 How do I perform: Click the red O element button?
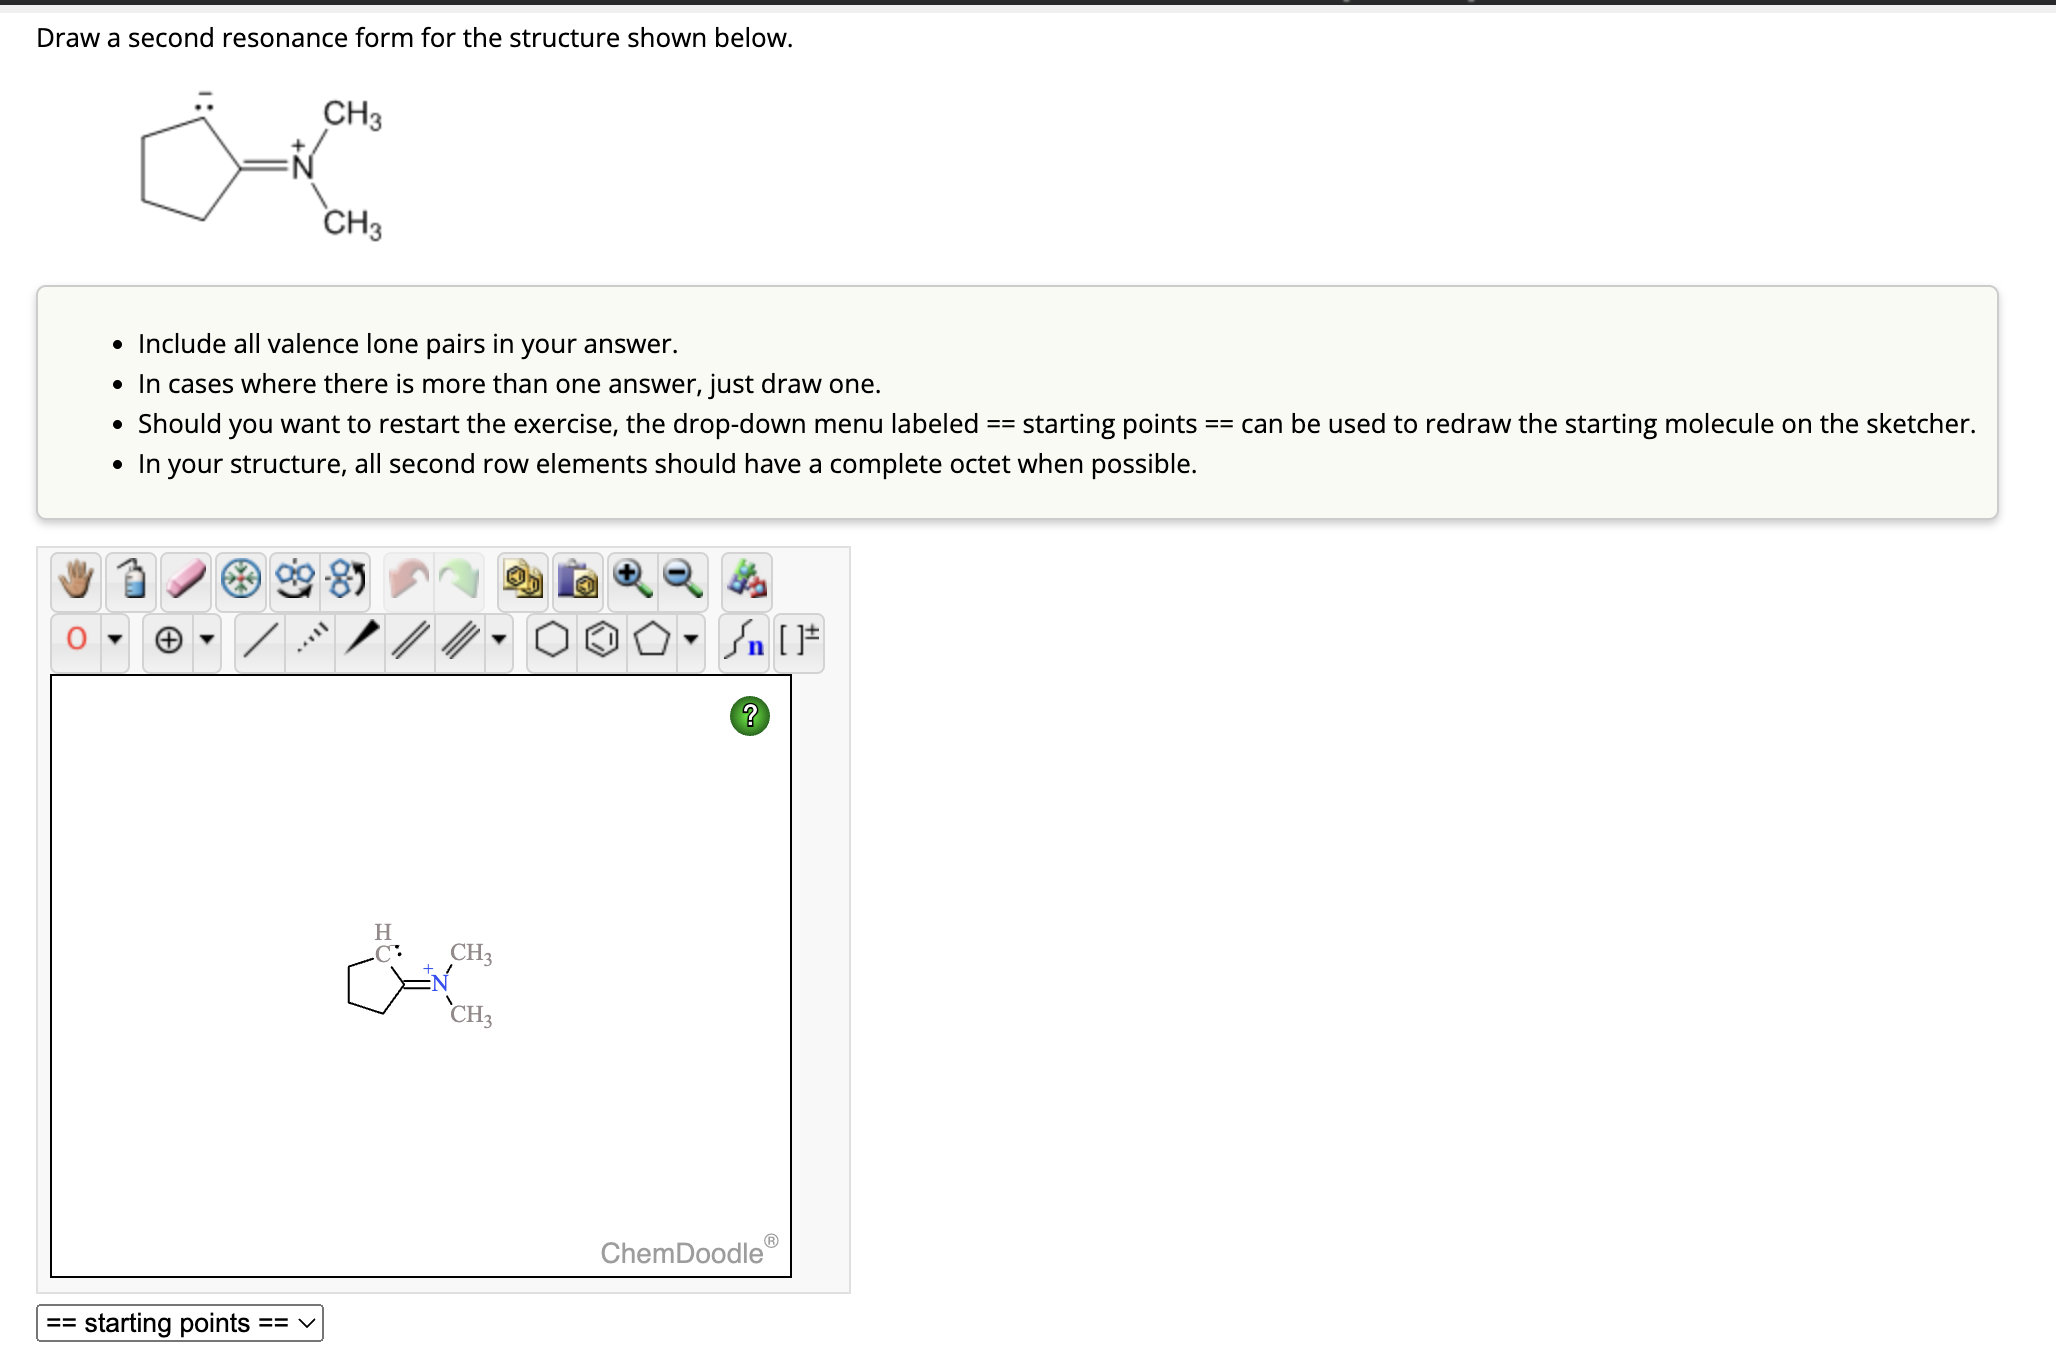point(77,640)
